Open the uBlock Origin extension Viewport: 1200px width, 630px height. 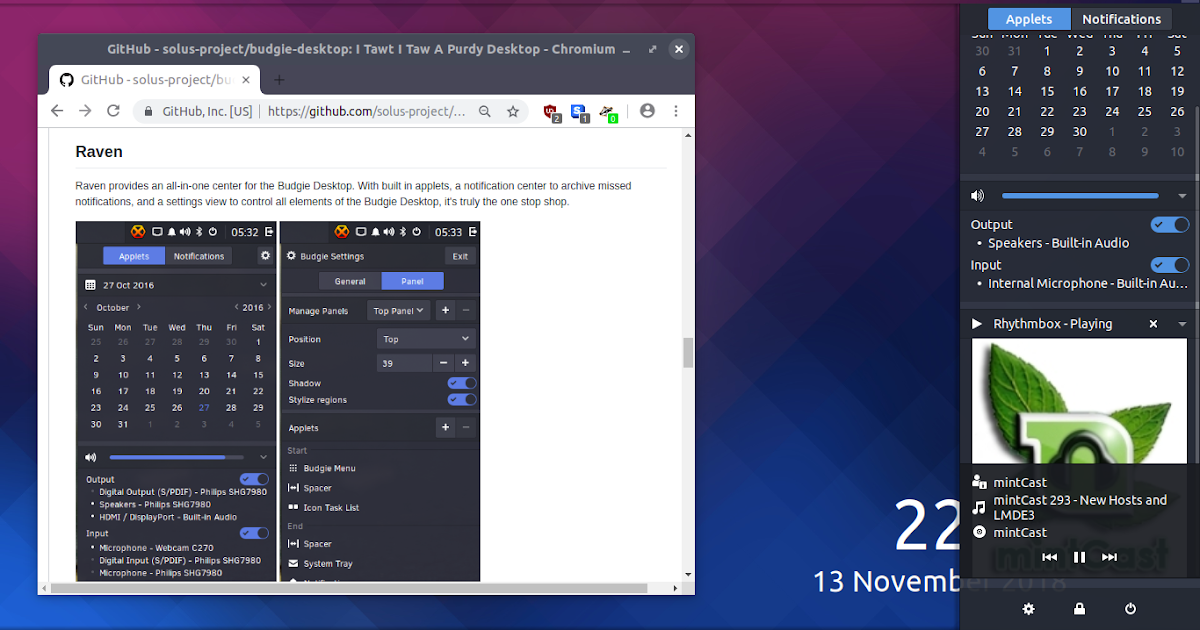(x=552, y=113)
